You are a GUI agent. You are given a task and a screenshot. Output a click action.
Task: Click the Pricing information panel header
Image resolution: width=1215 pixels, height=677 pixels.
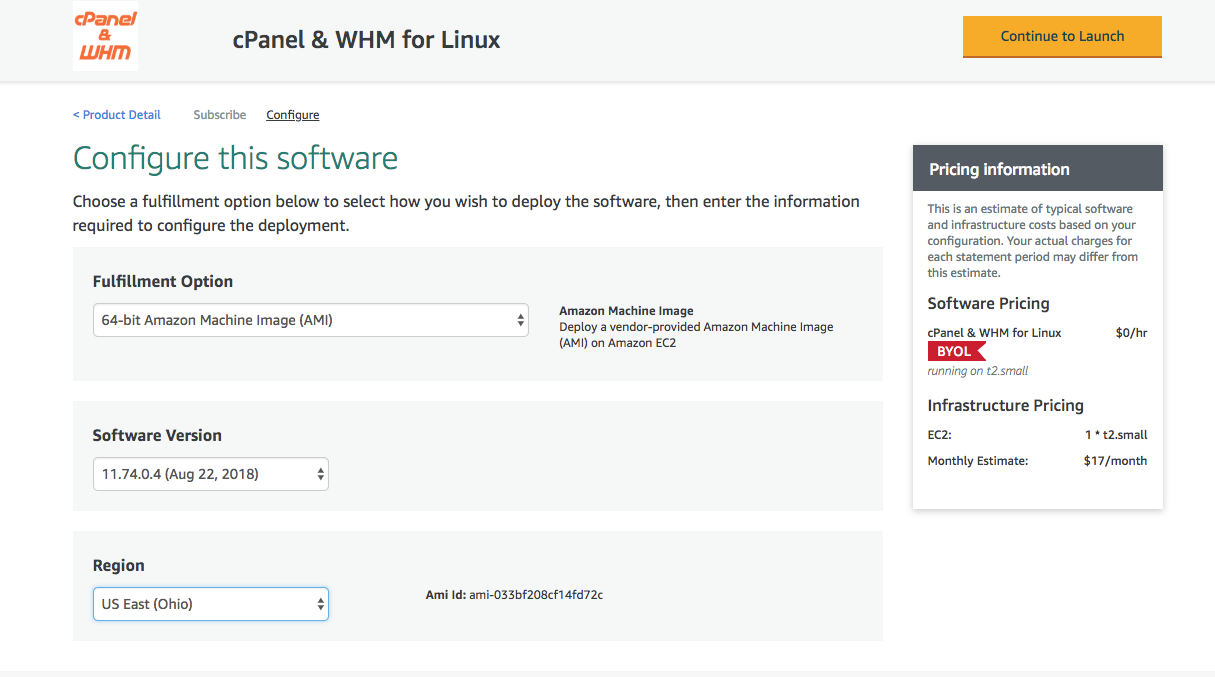click(x=1000, y=168)
